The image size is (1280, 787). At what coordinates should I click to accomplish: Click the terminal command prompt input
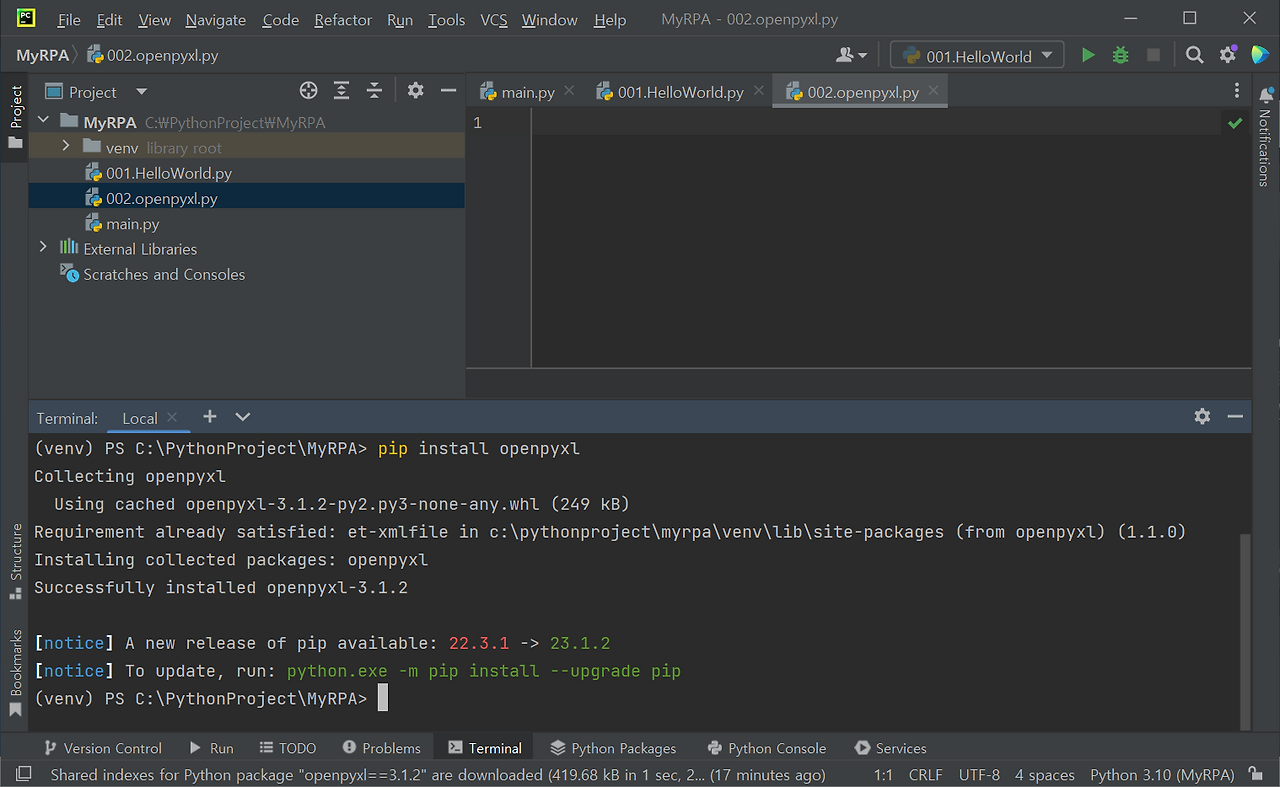point(383,698)
